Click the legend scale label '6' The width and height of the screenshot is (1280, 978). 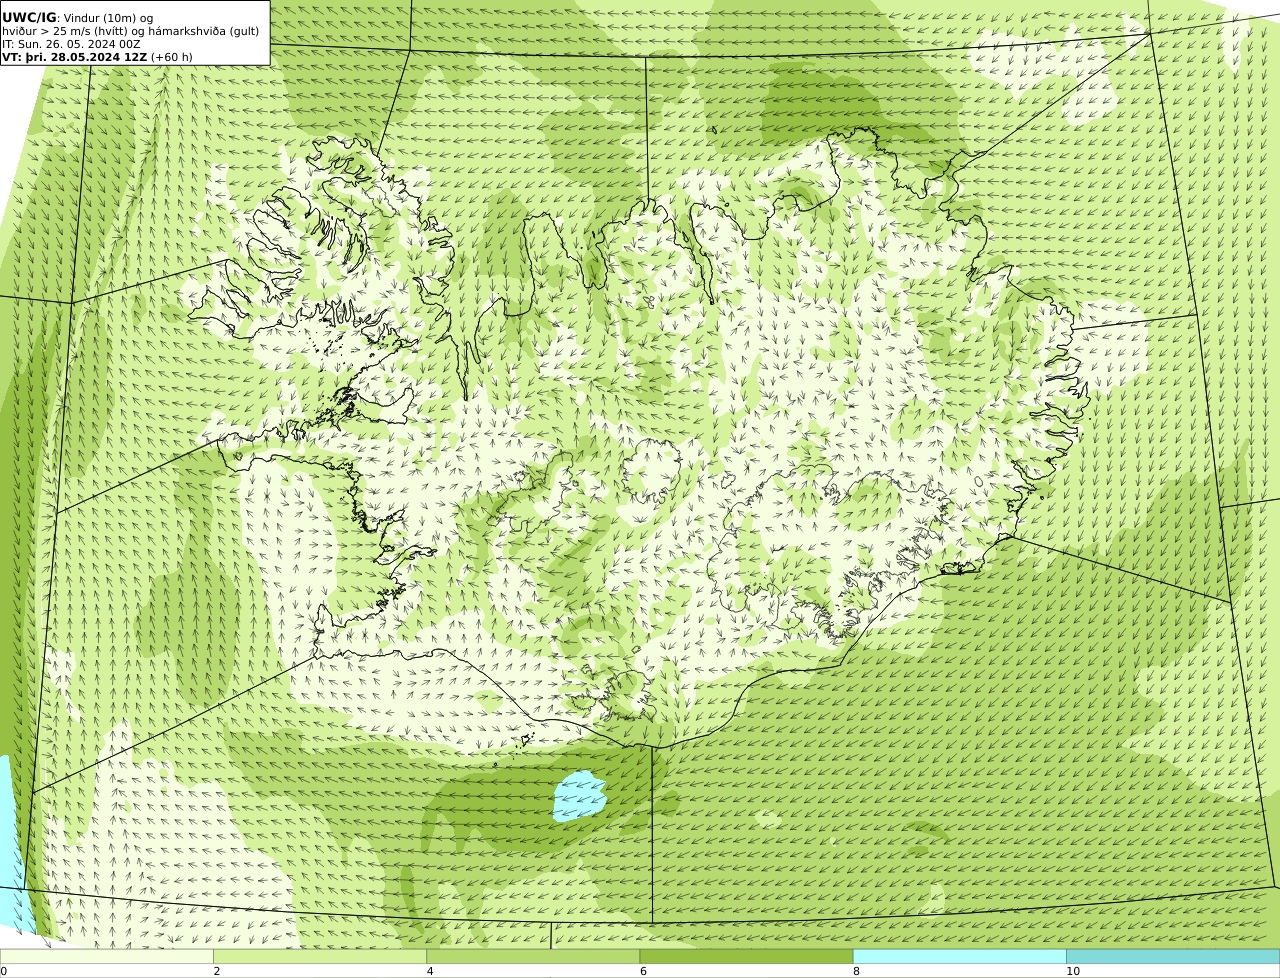(x=643, y=971)
